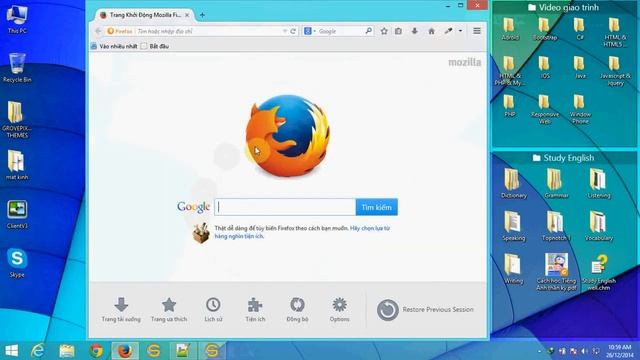The height and width of the screenshot is (360, 640).
Task: Open the Firefox hamburger menu
Action: [477, 31]
